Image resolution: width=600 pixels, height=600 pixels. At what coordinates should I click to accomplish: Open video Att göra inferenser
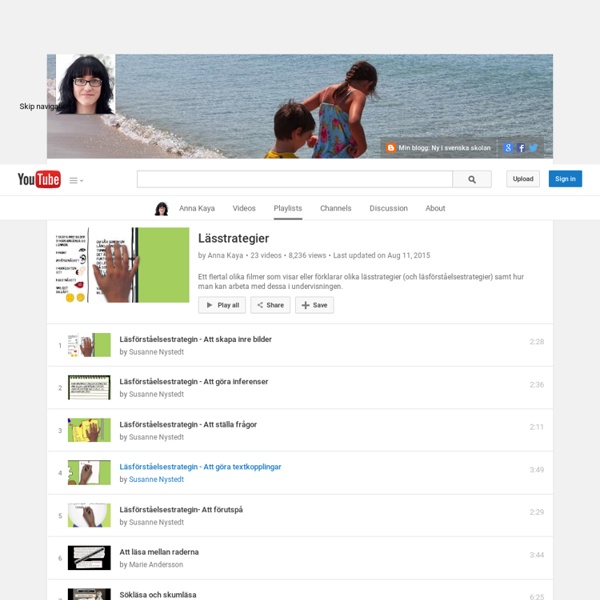tap(194, 382)
